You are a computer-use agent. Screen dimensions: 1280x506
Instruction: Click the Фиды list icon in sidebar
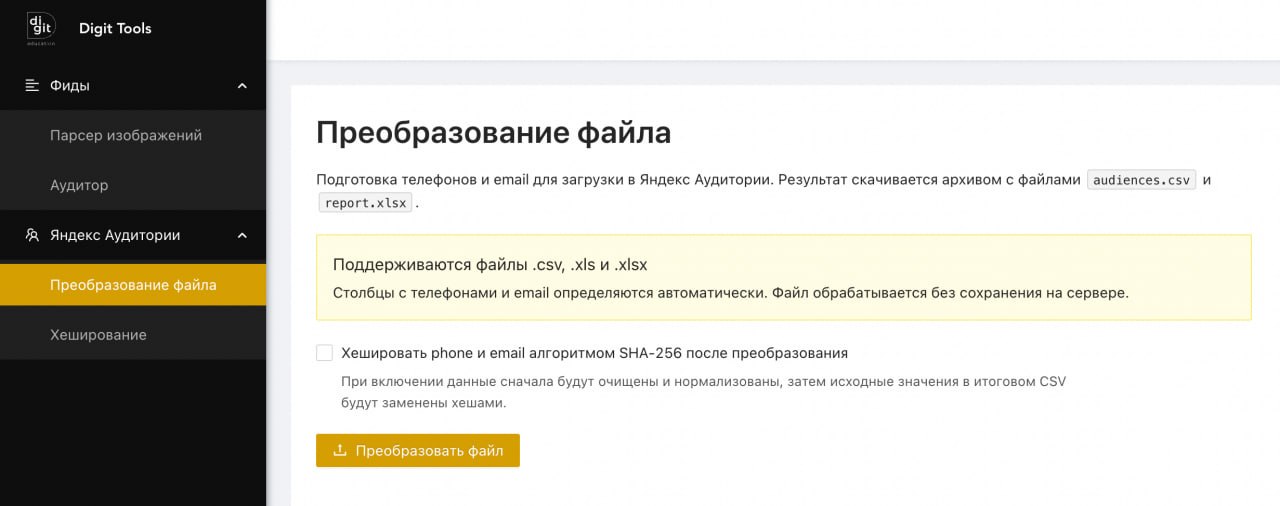point(32,85)
